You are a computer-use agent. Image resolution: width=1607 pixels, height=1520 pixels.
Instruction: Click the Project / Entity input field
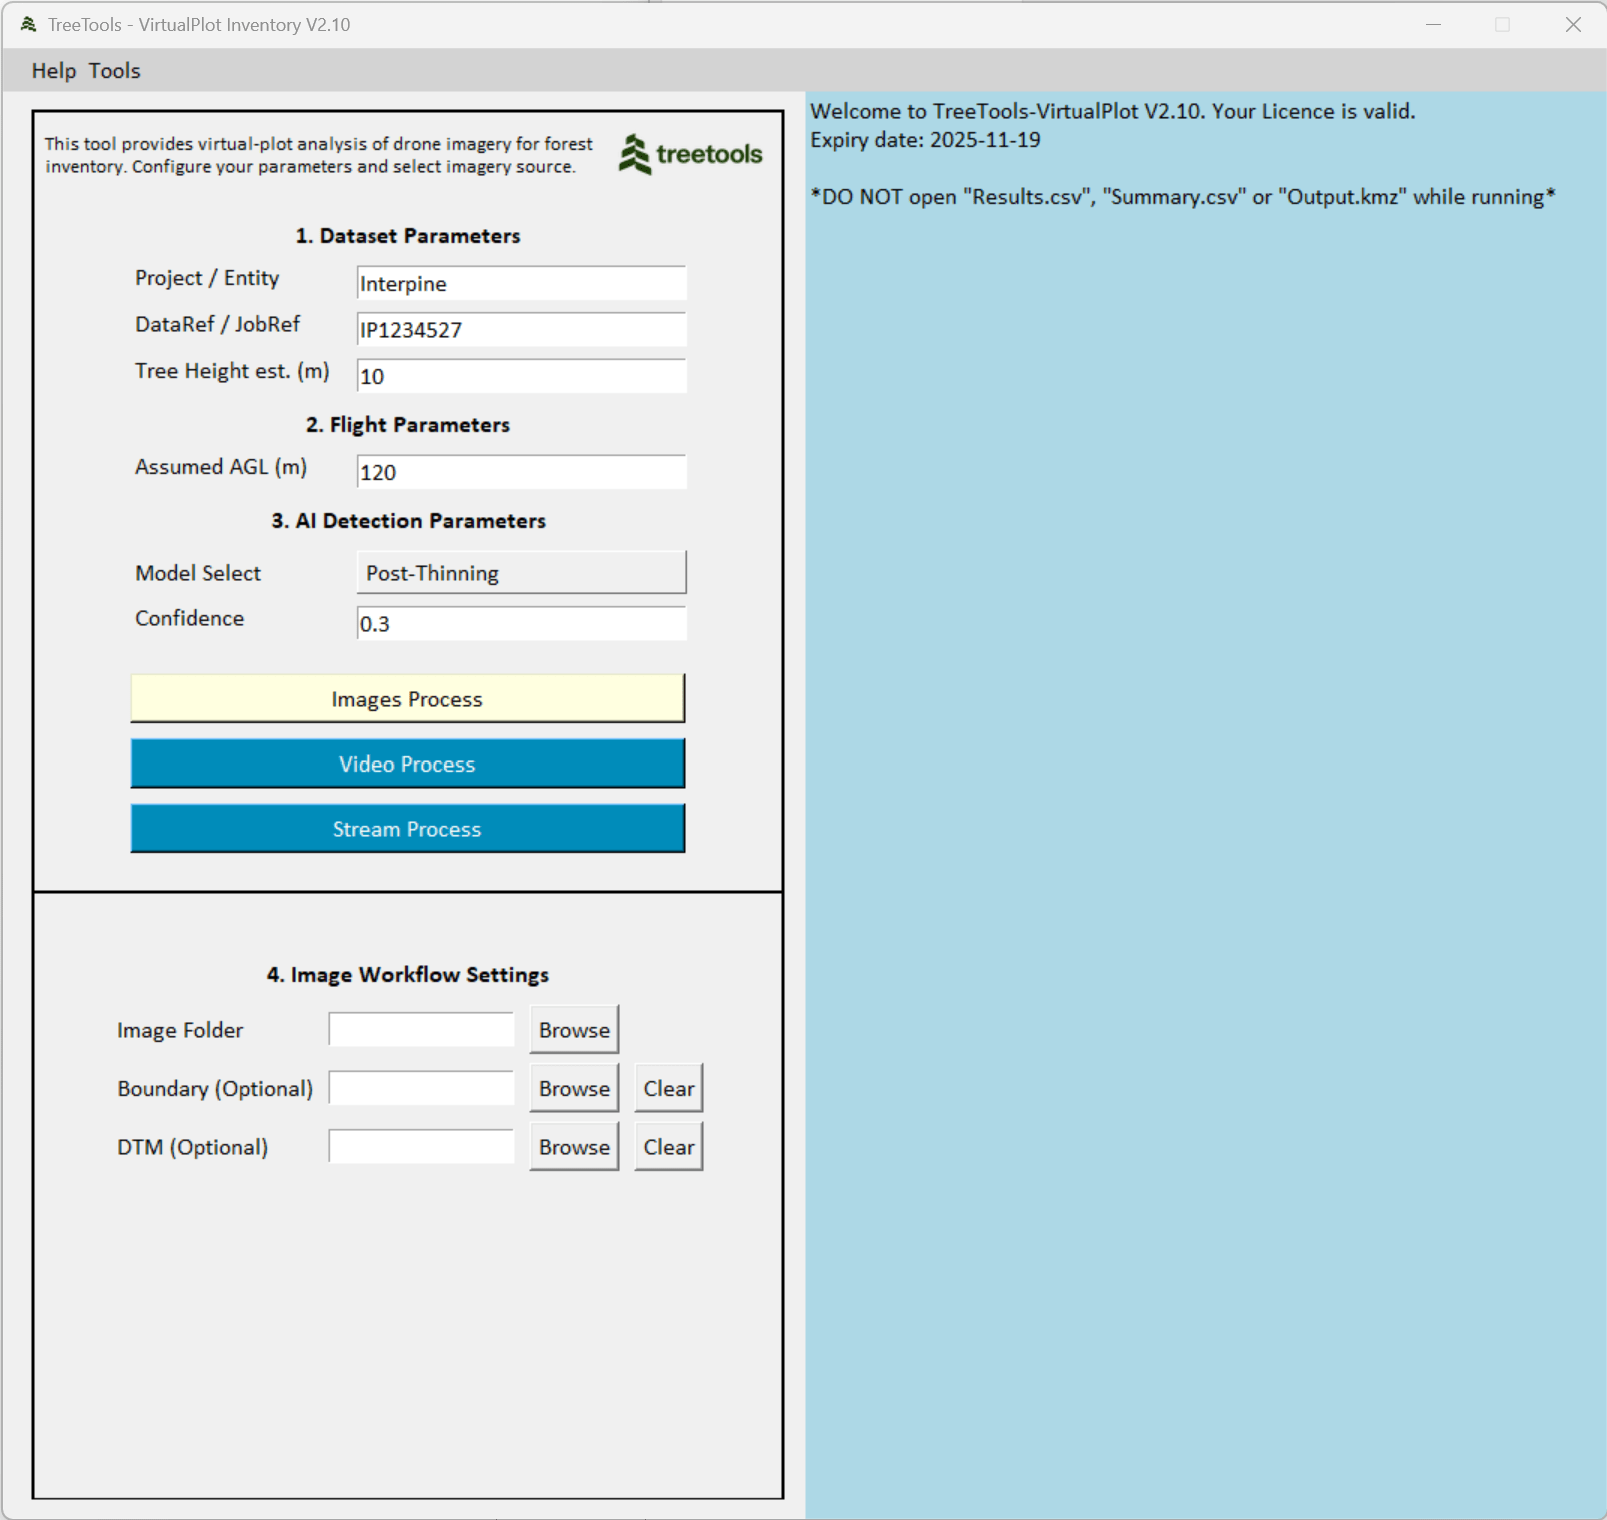[x=521, y=283]
